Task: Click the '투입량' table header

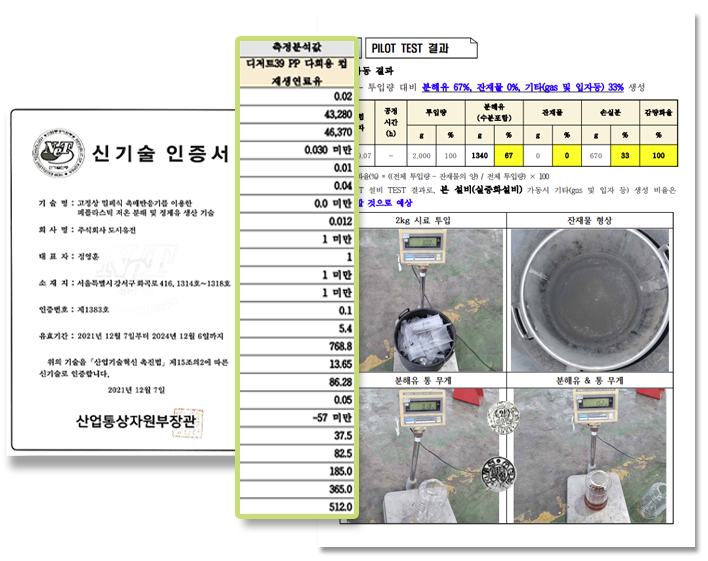Action: (436, 113)
